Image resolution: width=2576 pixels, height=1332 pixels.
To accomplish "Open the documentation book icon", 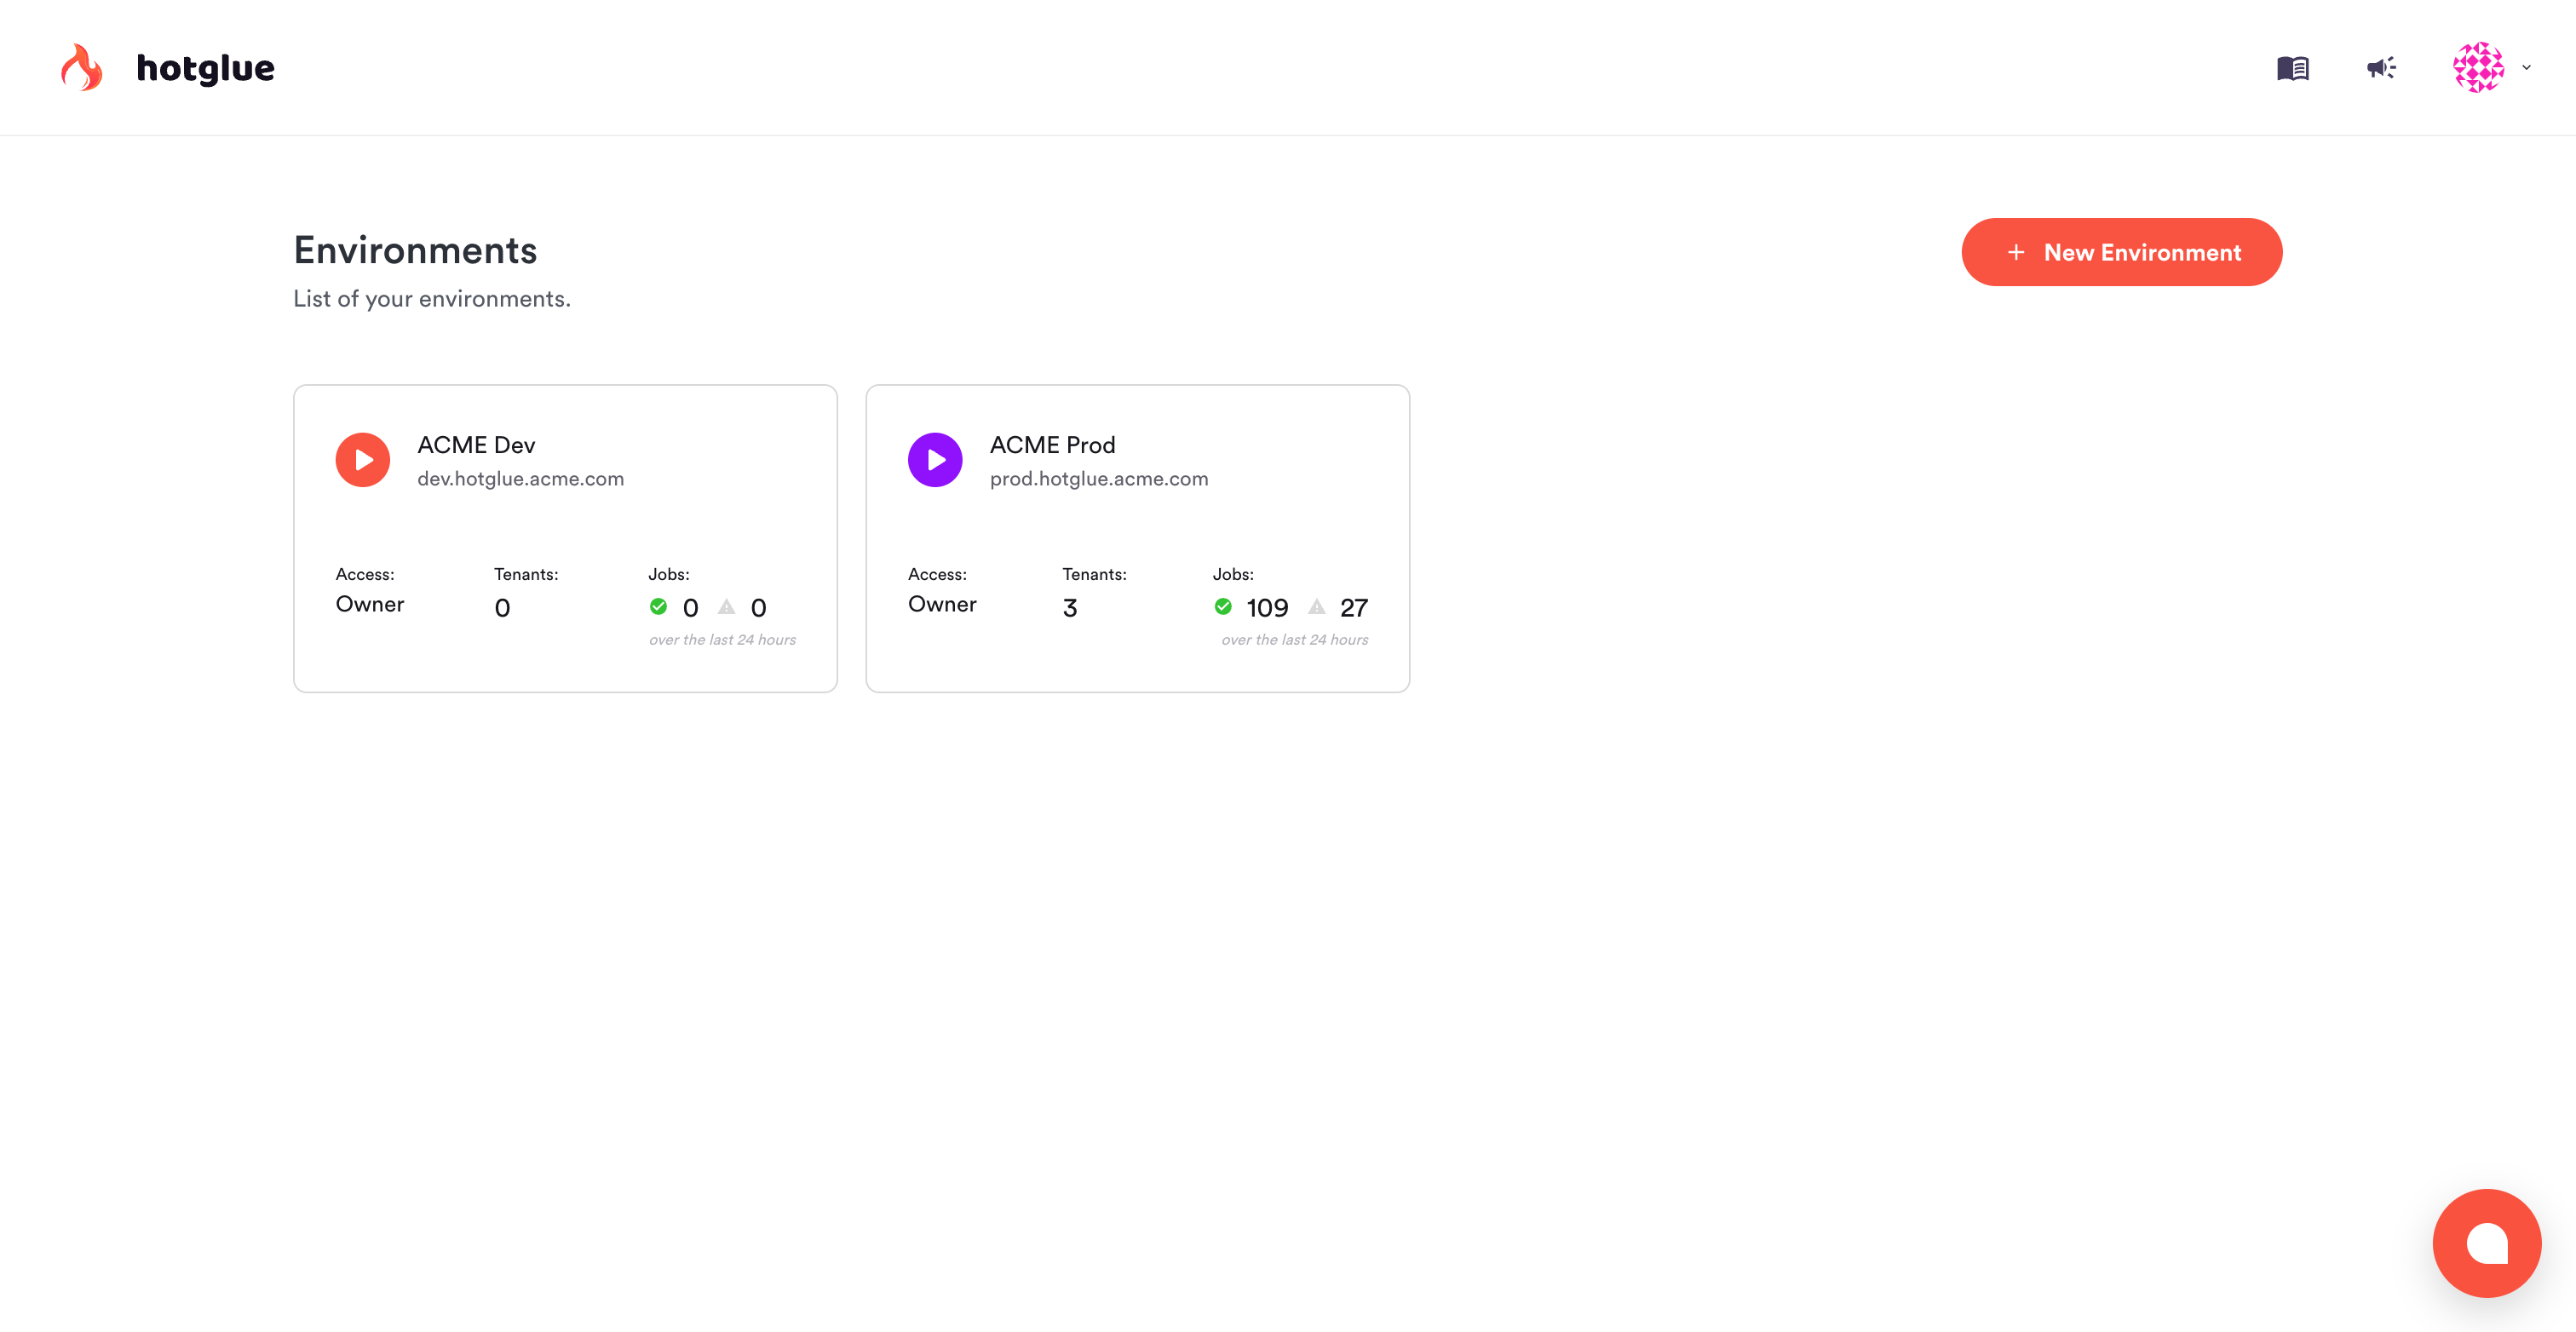I will 2292,68.
